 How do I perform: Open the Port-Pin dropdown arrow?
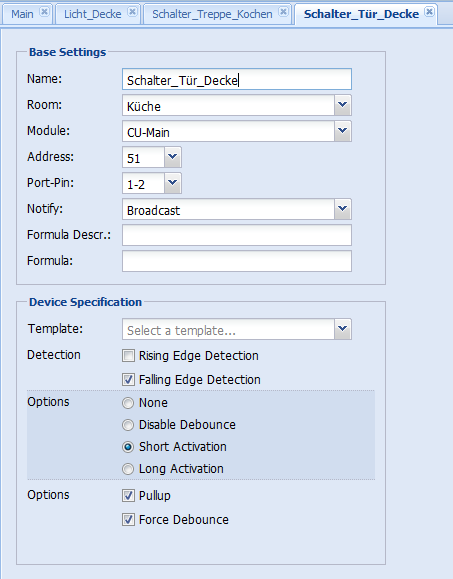pyautogui.click(x=172, y=183)
